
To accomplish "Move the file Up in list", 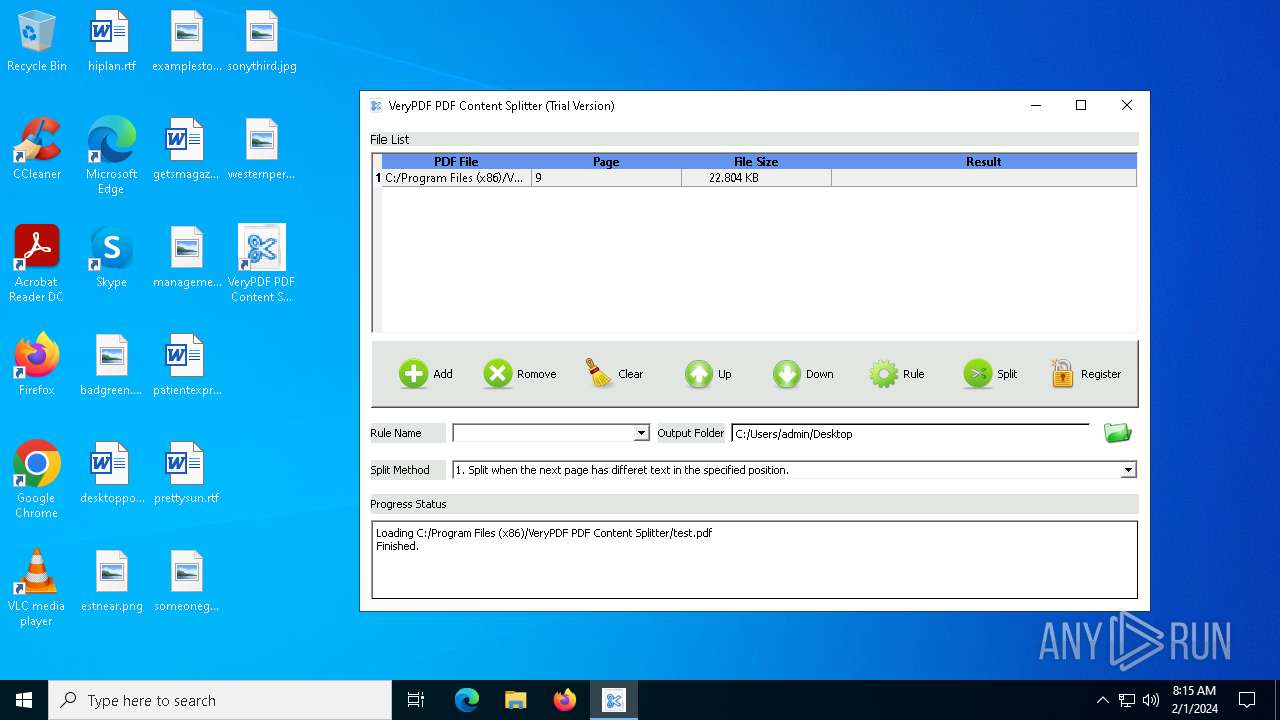I will [x=708, y=374].
